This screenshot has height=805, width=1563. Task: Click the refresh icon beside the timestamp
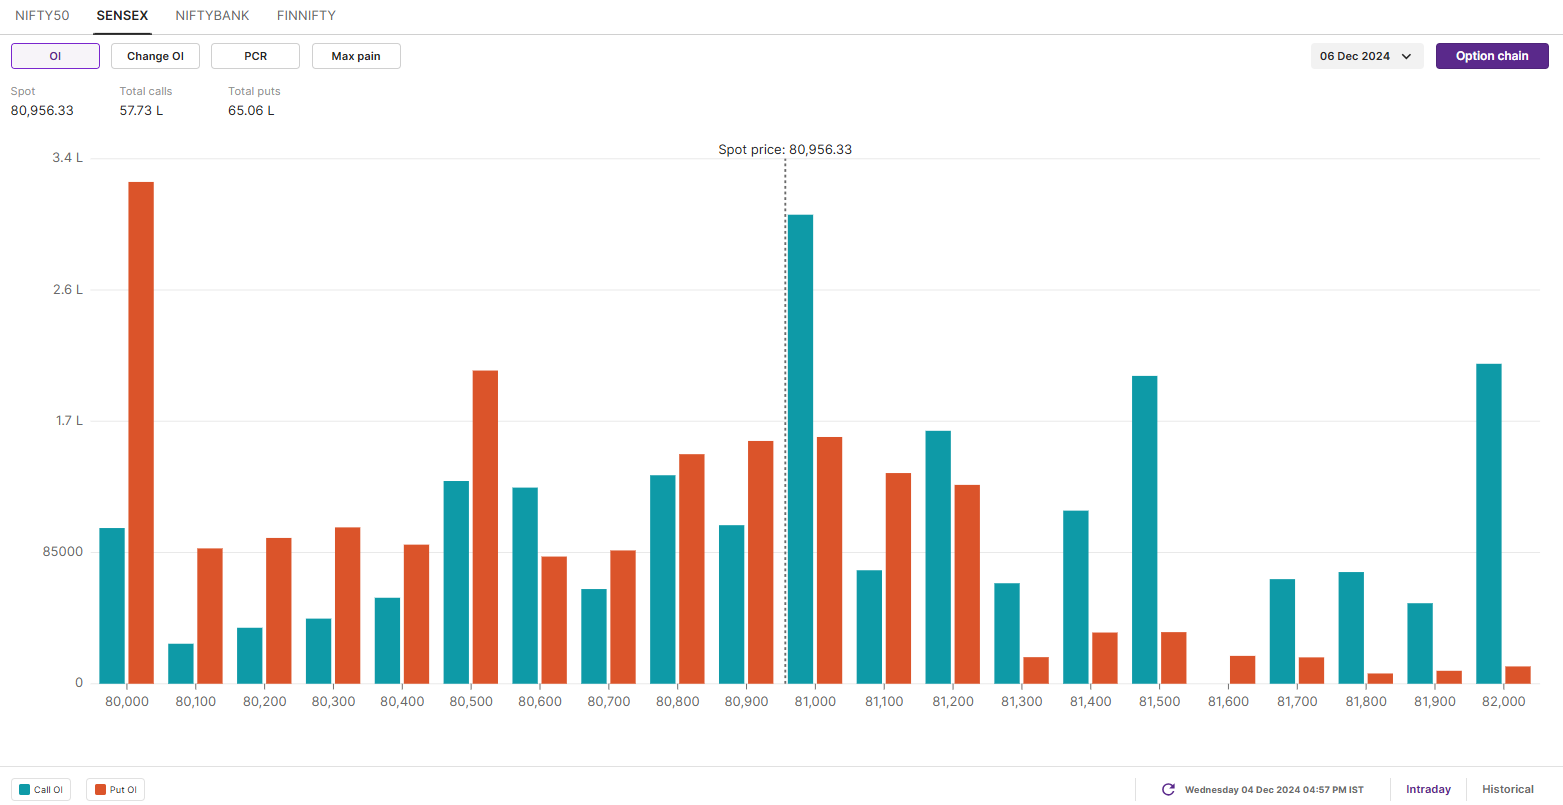click(x=1168, y=790)
